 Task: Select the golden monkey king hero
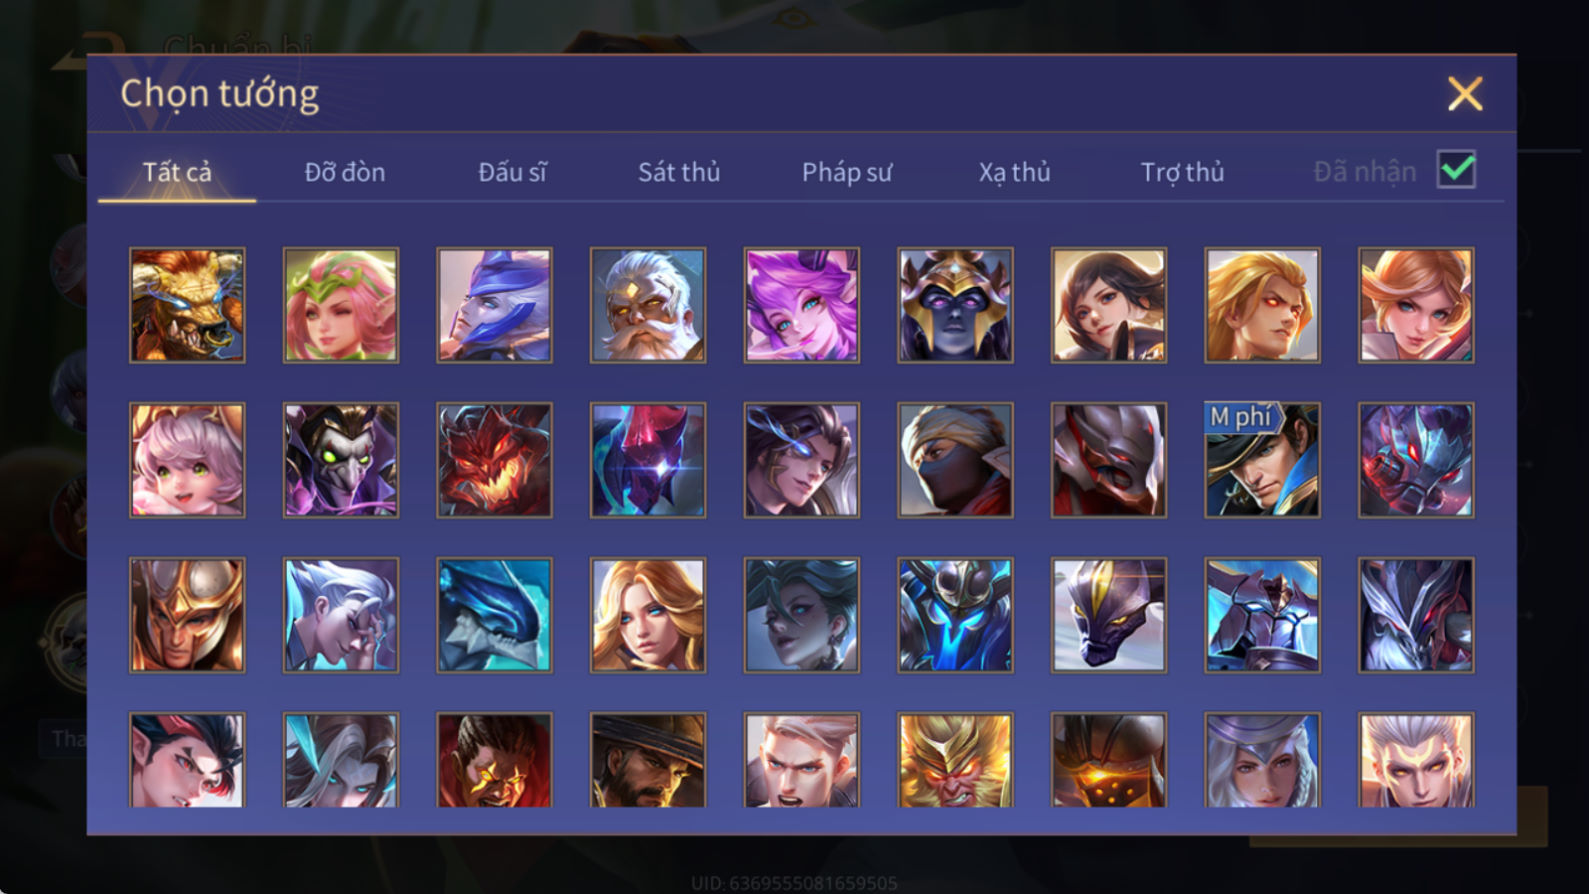tap(955, 760)
